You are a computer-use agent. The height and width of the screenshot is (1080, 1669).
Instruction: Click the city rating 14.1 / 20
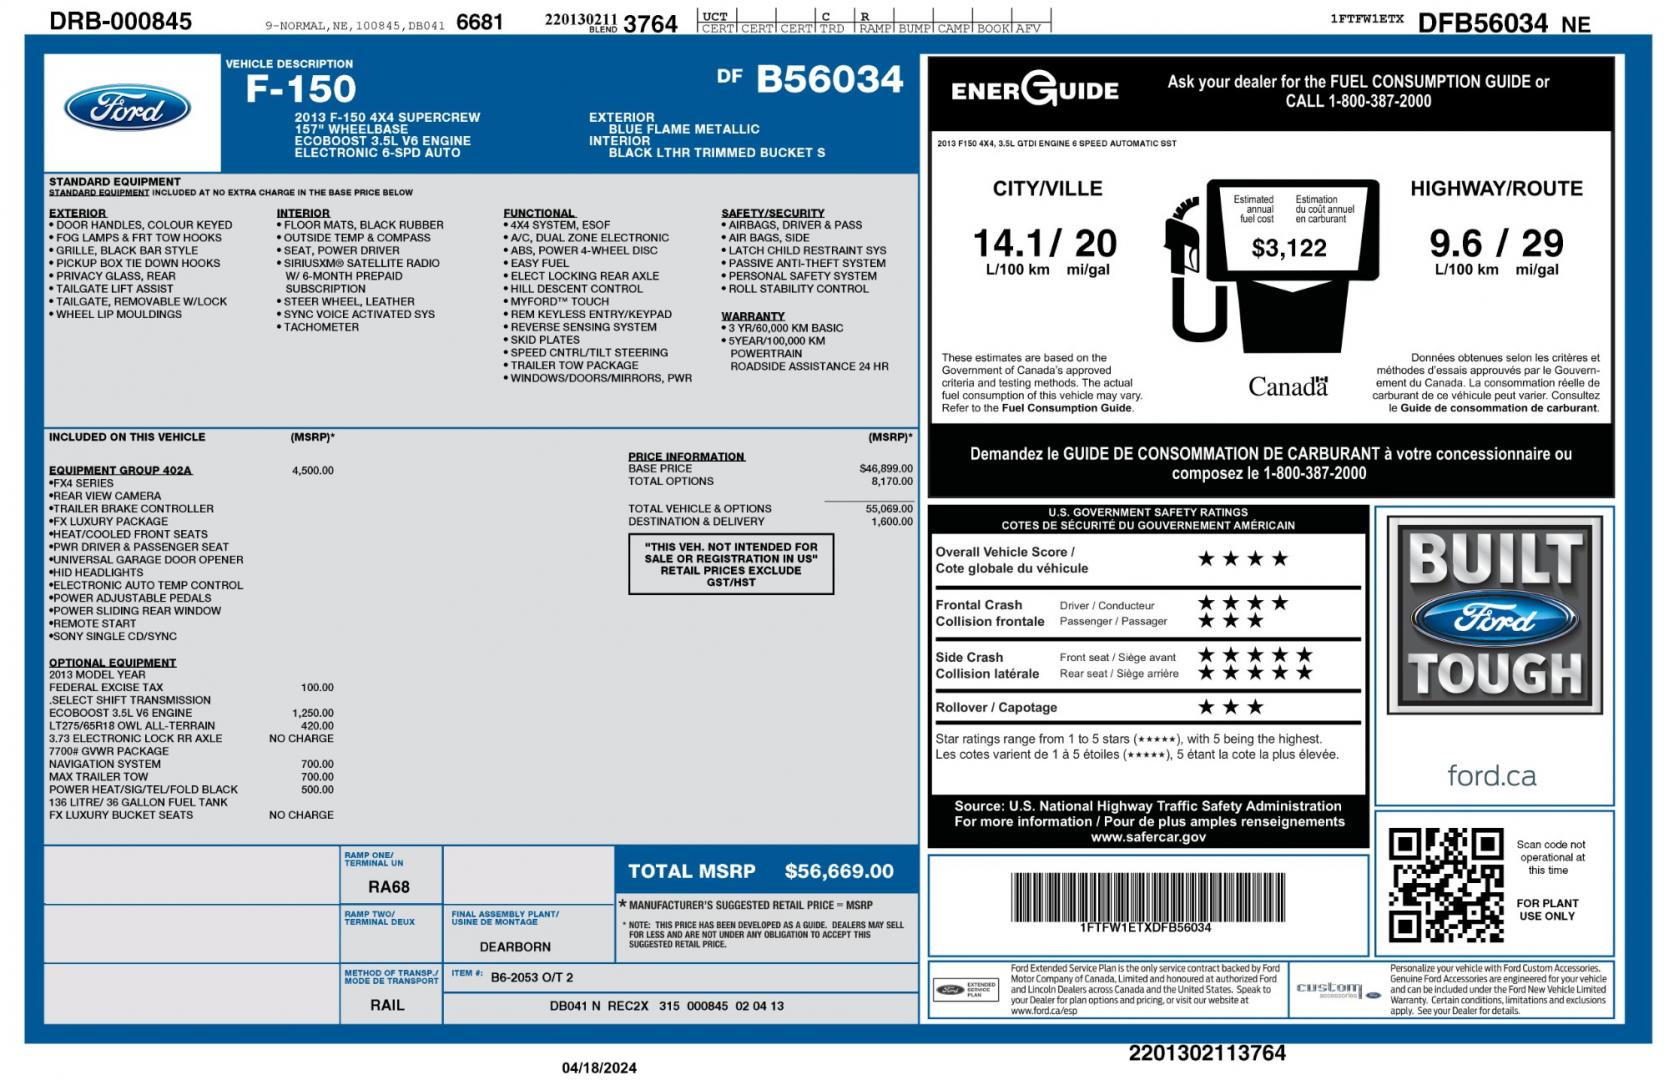1045,243
